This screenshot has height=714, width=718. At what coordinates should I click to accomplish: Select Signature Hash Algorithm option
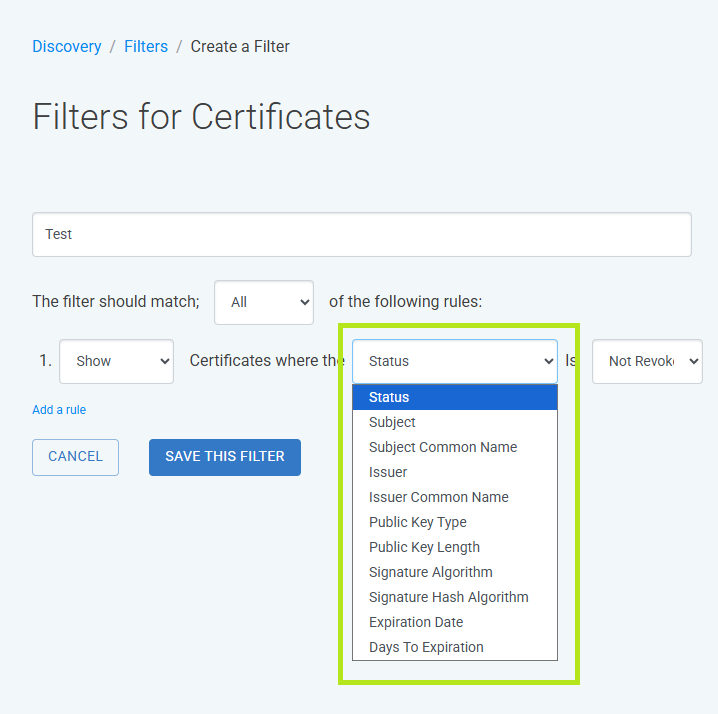[455, 597]
